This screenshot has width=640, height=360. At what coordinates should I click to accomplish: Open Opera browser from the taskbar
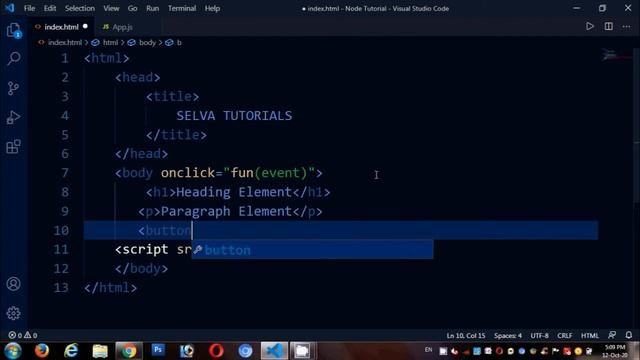click(216, 351)
